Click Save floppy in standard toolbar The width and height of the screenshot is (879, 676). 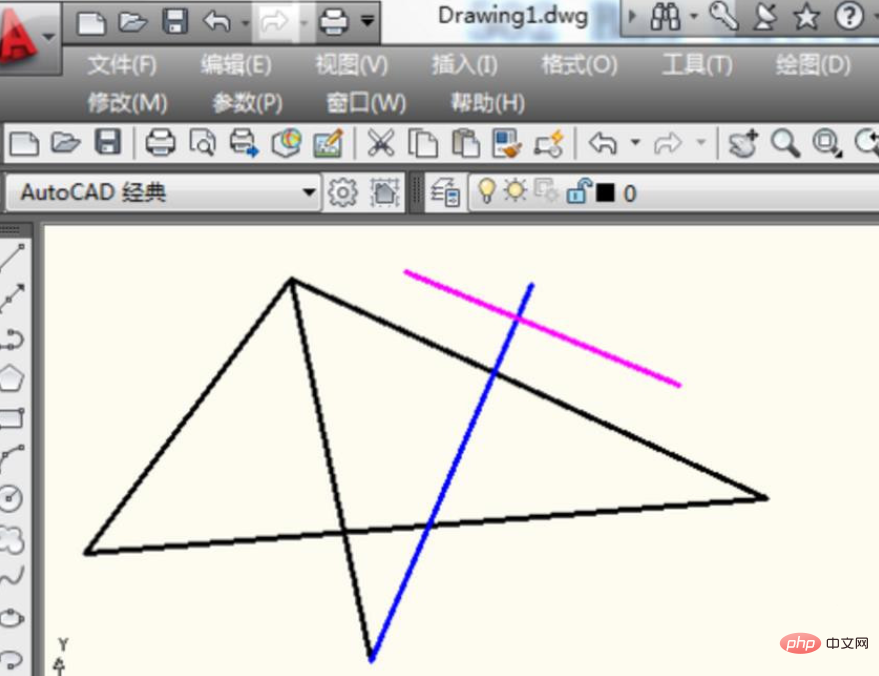[108, 142]
